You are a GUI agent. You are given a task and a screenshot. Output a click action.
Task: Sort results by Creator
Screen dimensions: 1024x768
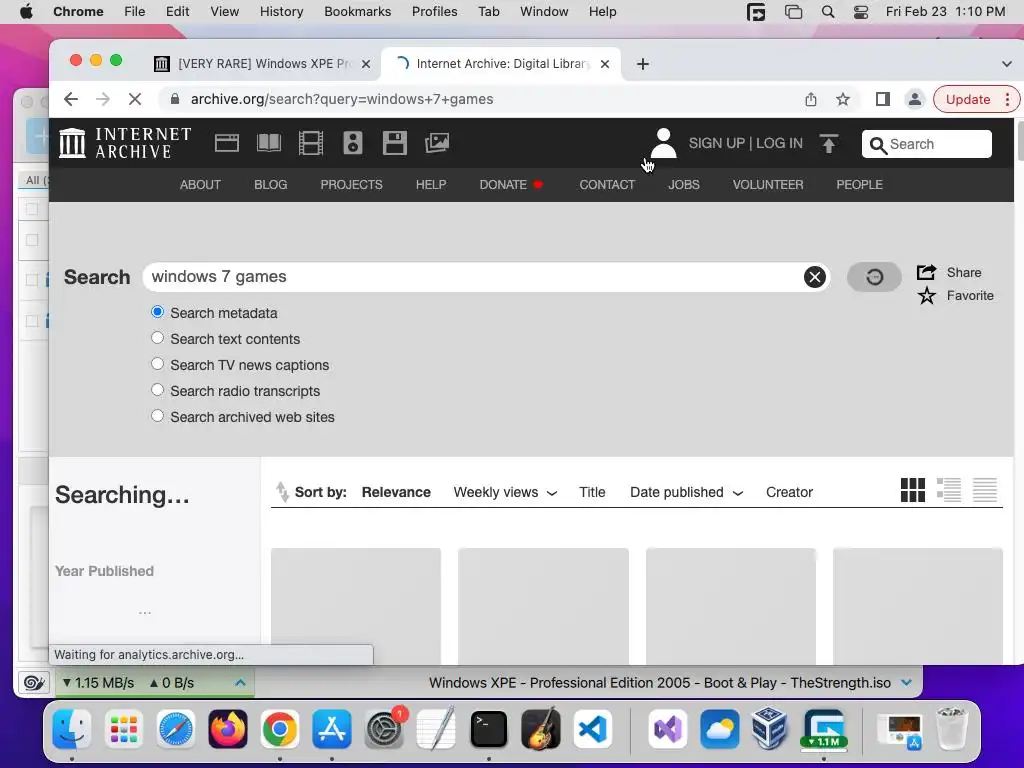tap(789, 492)
